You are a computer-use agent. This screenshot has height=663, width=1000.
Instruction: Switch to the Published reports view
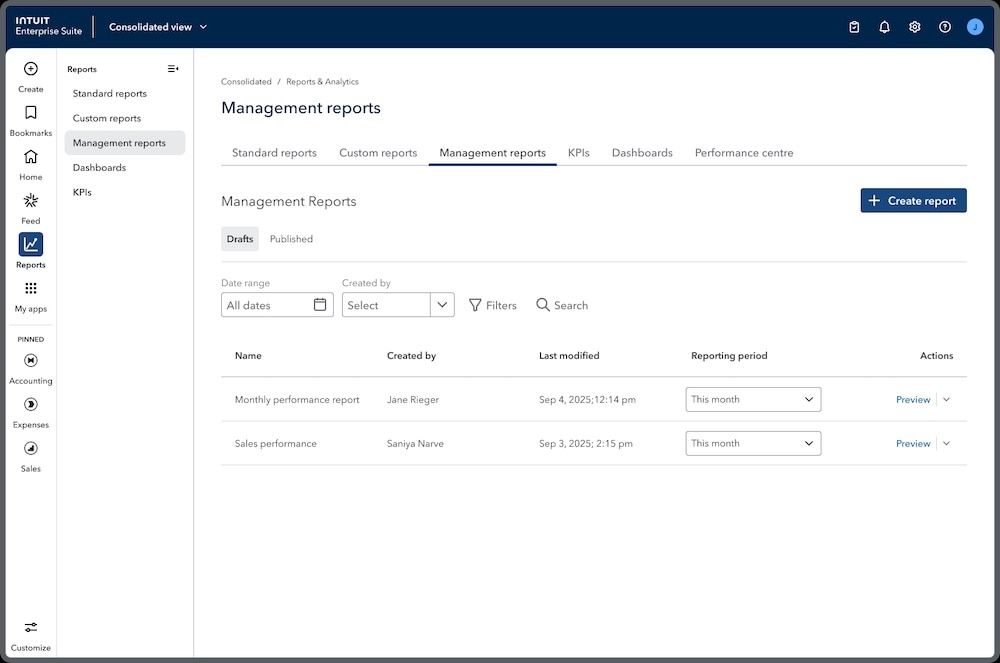[291, 239]
